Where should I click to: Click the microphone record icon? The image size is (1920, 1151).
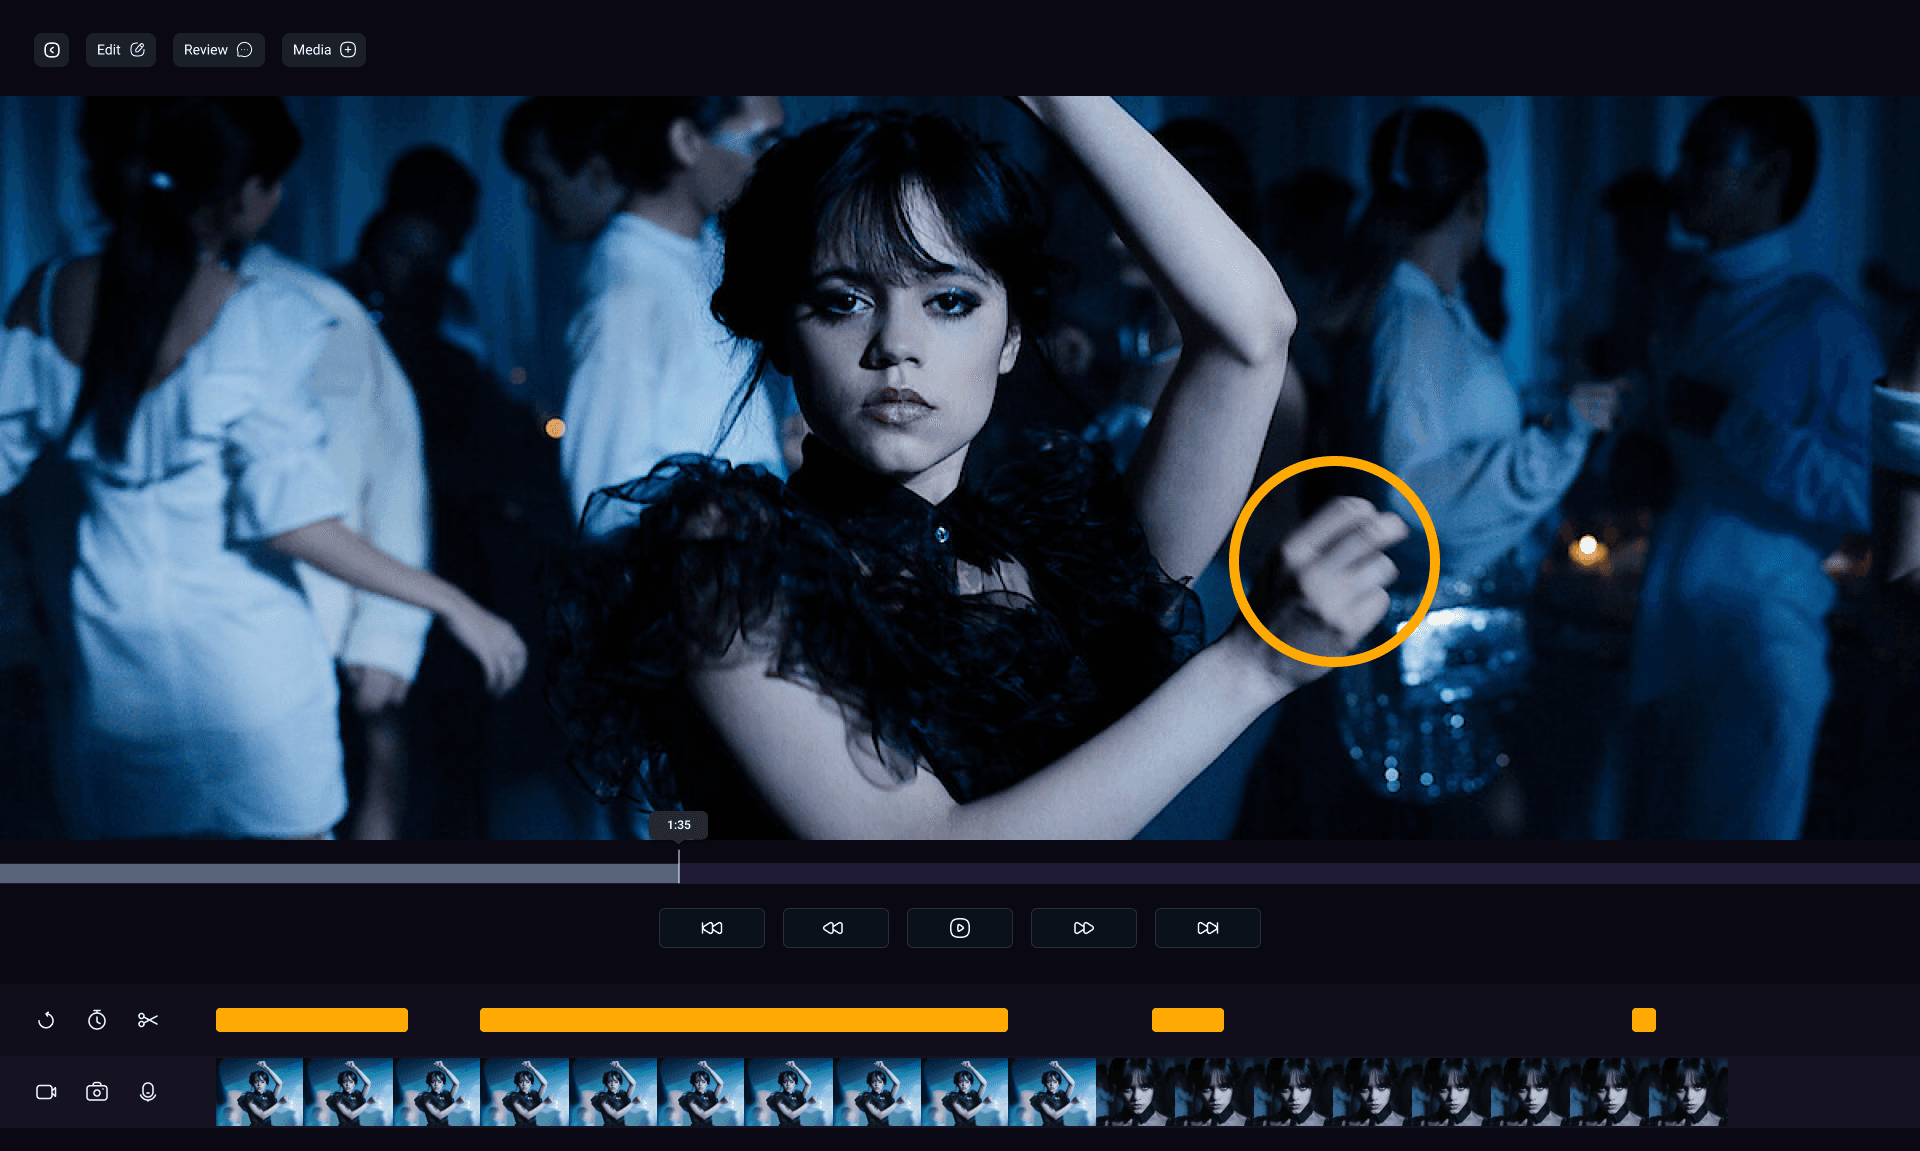click(148, 1092)
